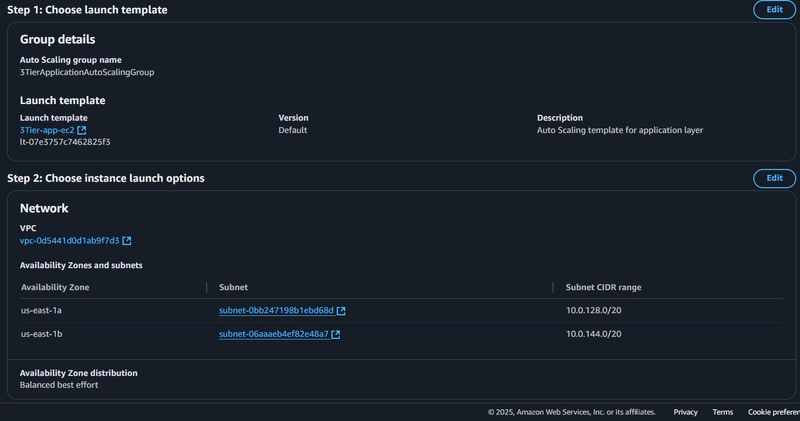This screenshot has width=800, height=421.
Task: Click external link icon next to VPC ID
Action: (127, 240)
